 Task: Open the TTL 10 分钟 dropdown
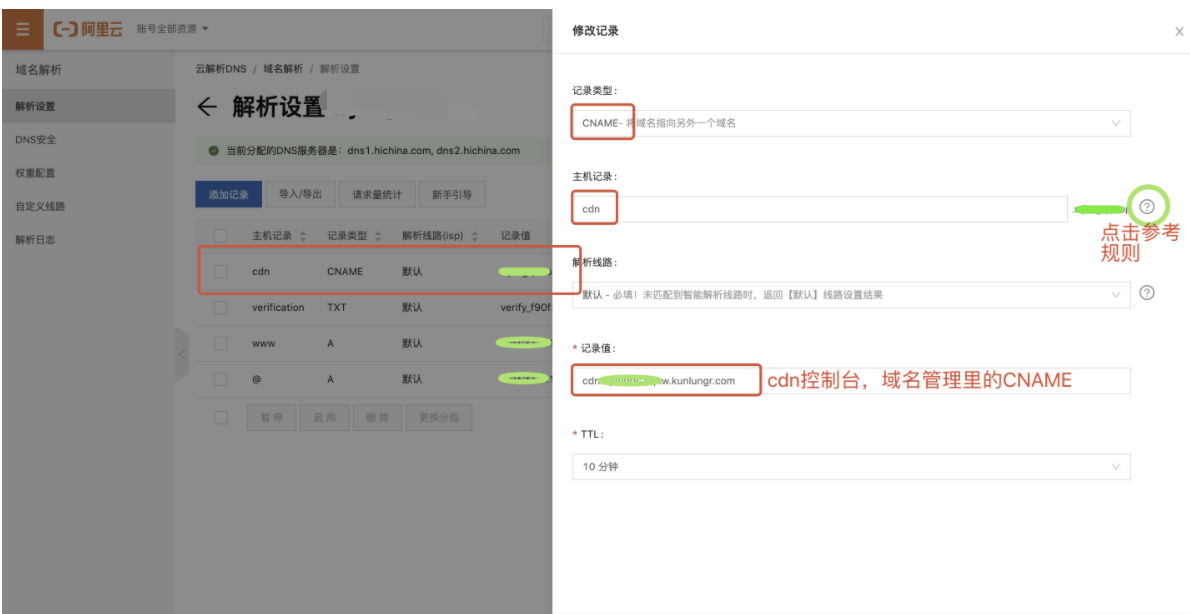[850, 467]
